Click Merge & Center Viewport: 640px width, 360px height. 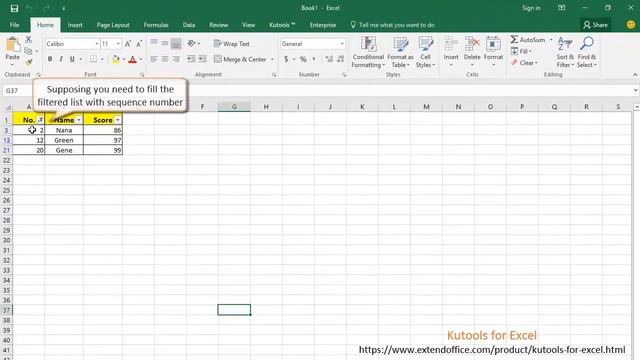(240, 59)
